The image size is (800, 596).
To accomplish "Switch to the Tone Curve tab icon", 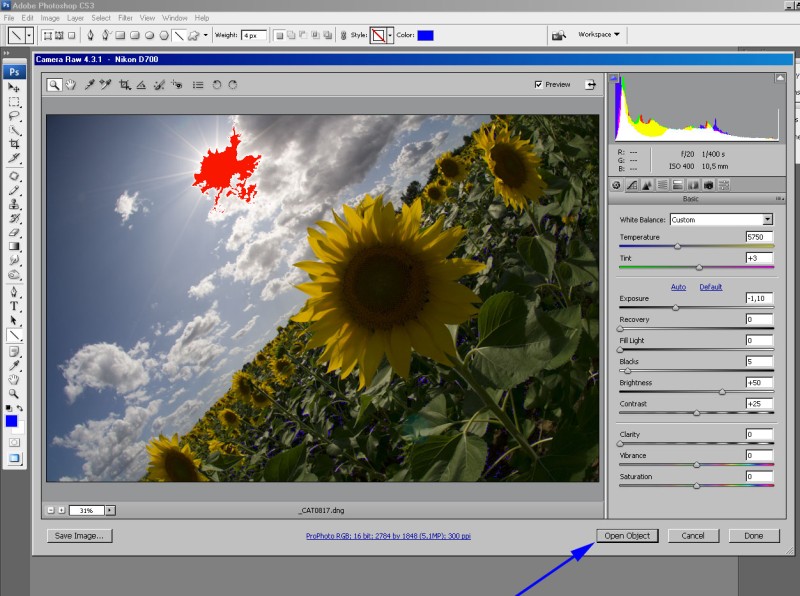I will (632, 185).
